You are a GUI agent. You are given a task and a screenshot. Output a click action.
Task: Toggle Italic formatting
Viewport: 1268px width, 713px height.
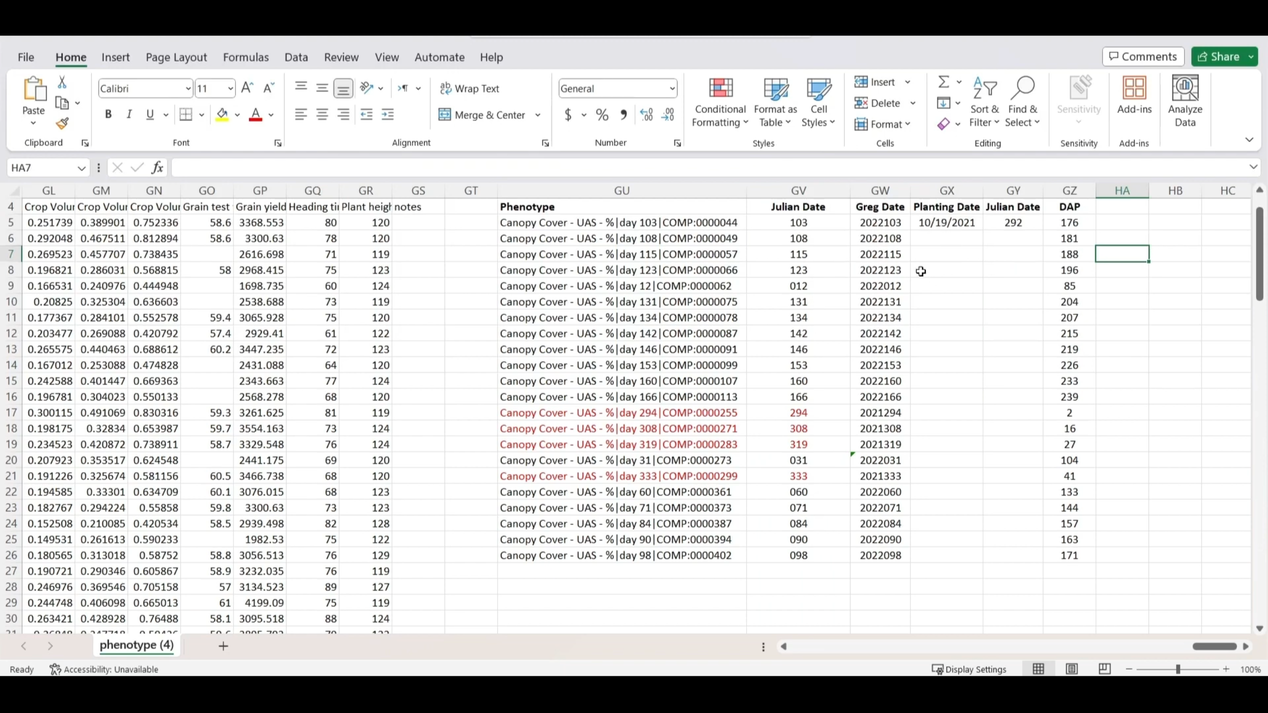(129, 115)
